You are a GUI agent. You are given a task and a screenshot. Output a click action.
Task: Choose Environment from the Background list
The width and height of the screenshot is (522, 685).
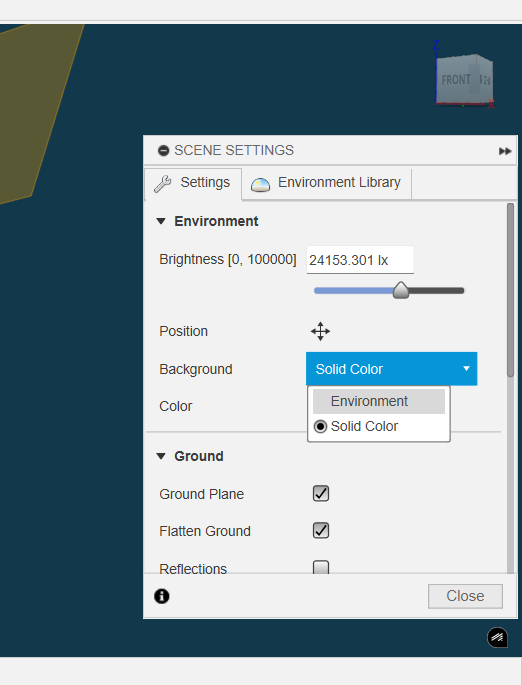(379, 401)
